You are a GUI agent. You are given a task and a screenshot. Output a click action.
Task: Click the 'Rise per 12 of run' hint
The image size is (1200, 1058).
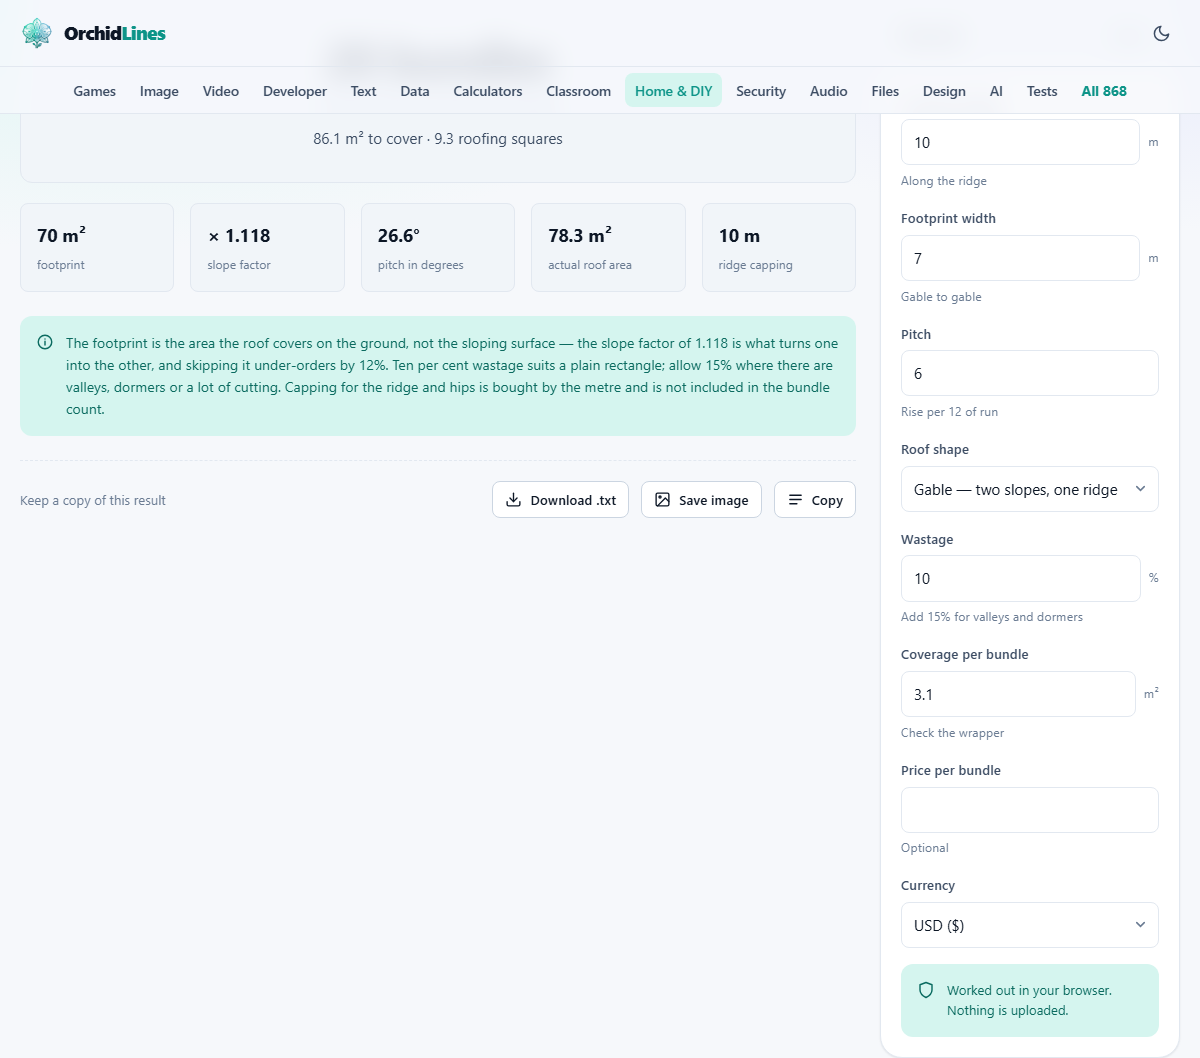pyautogui.click(x=949, y=412)
